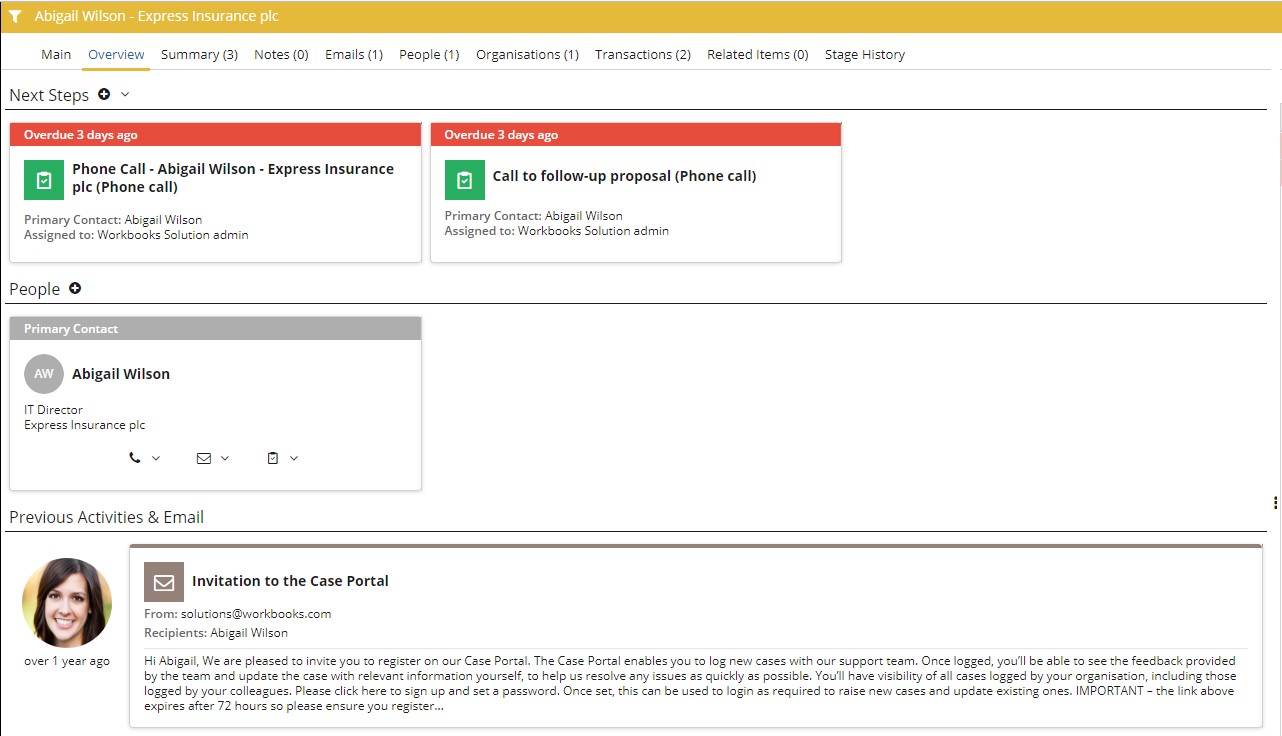Image resolution: width=1282 pixels, height=736 pixels.
Task: Click Overdue banner on follow-up proposal card
Action: (x=636, y=135)
